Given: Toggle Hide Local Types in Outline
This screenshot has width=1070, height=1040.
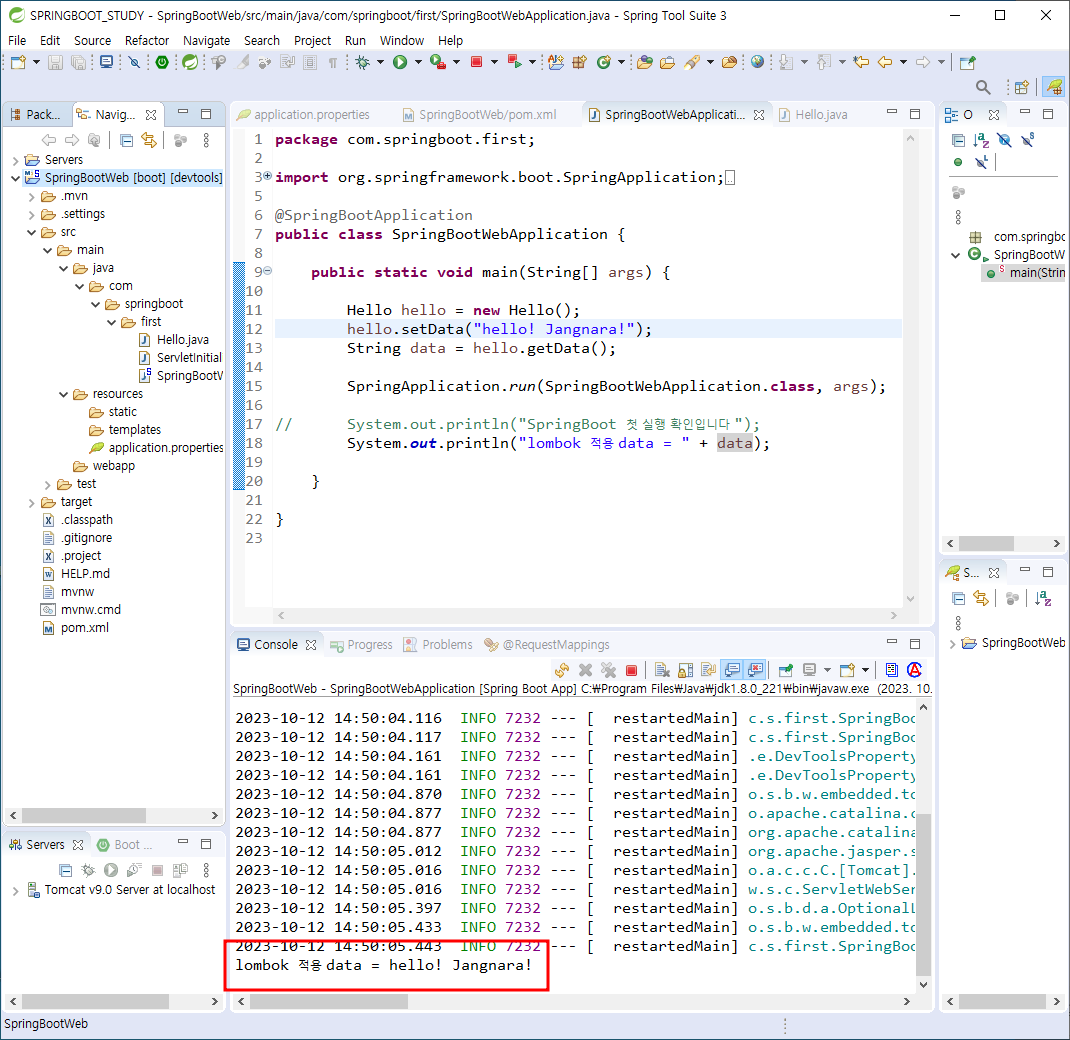Looking at the screenshot, I should coord(981,162).
